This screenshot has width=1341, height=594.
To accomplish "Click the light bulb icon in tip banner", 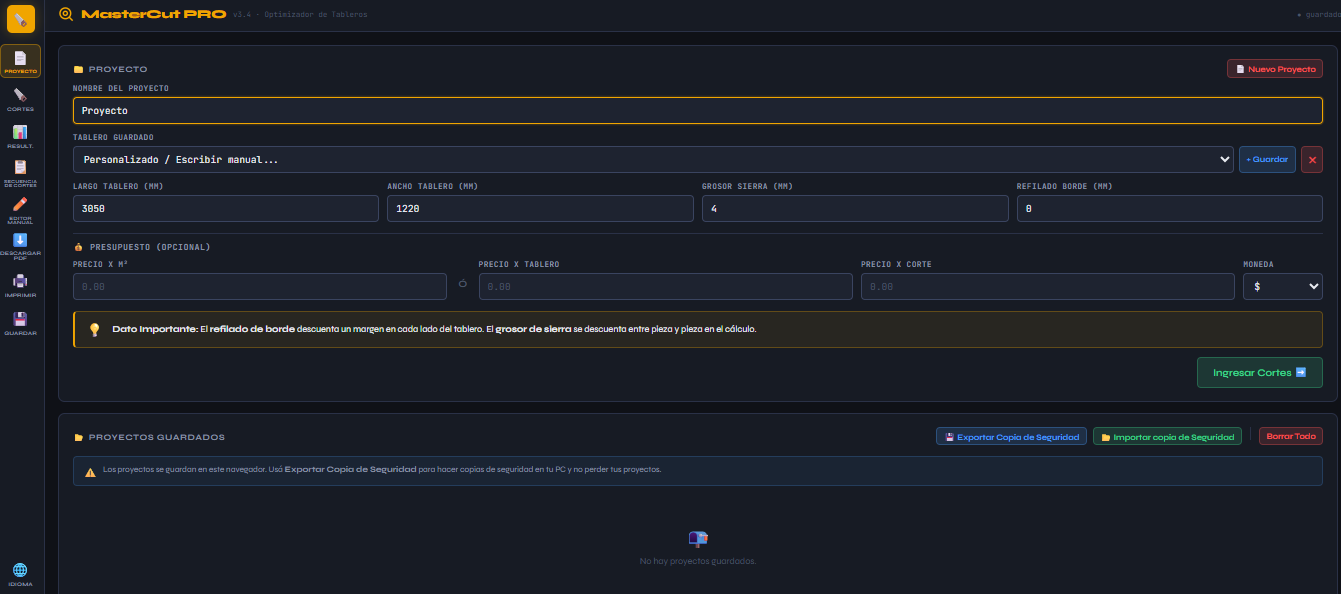I will [95, 329].
